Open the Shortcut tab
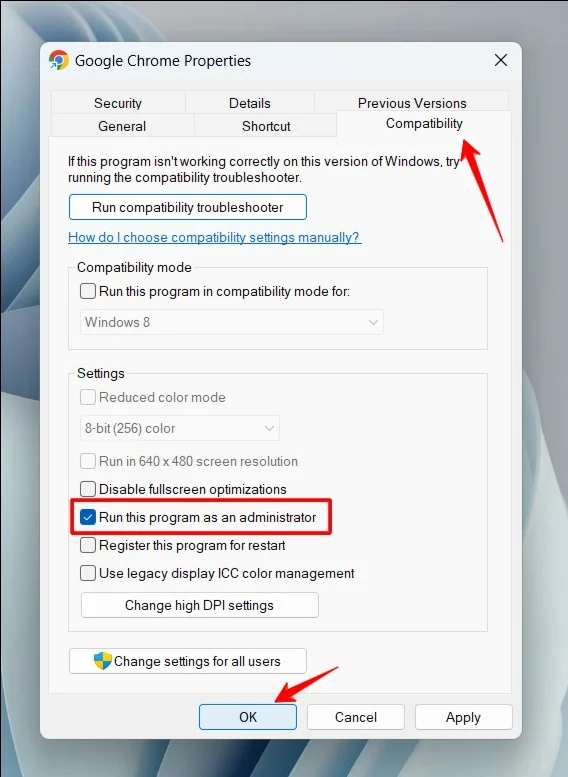568x777 pixels. (266, 126)
